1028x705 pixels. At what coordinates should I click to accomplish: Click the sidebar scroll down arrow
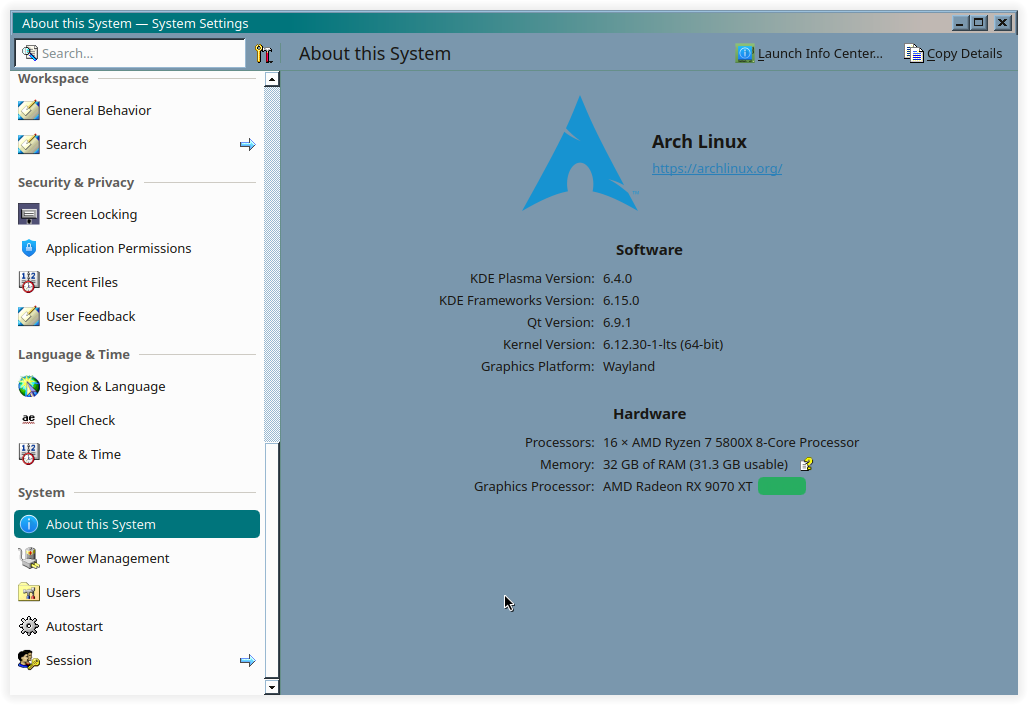(271, 687)
